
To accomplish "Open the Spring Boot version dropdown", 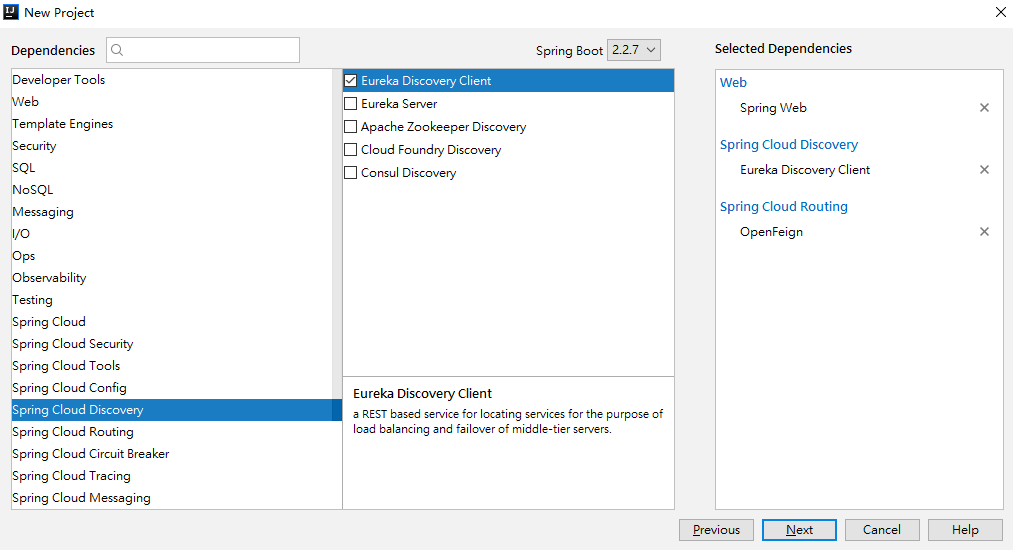I will click(x=634, y=50).
